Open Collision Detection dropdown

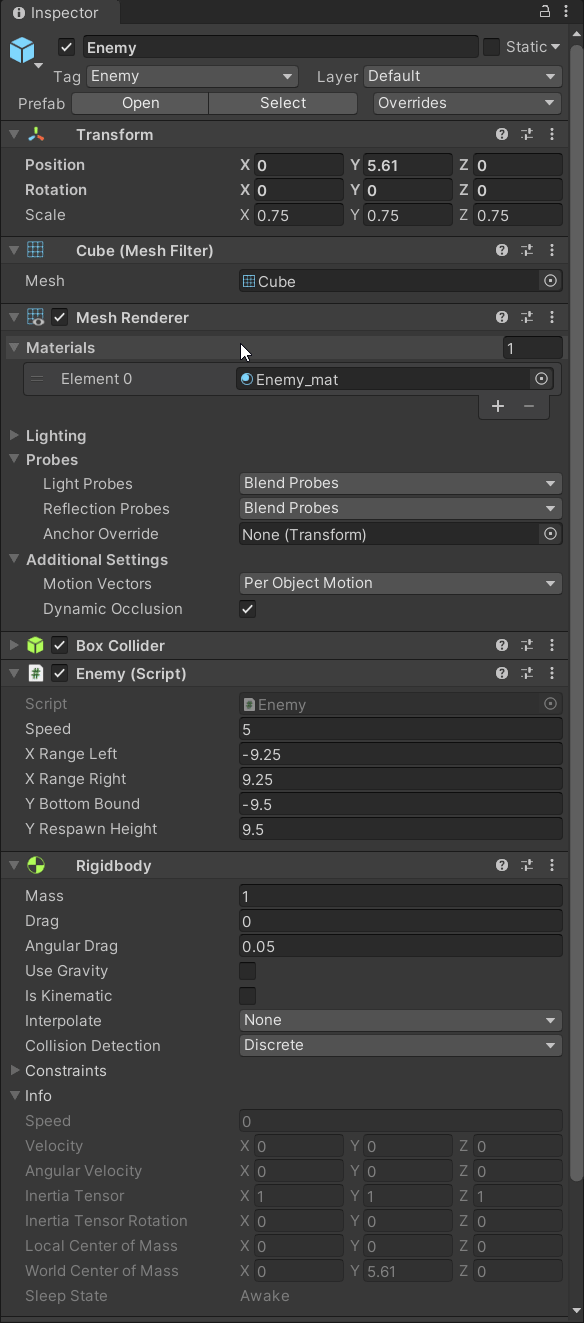pos(401,1046)
